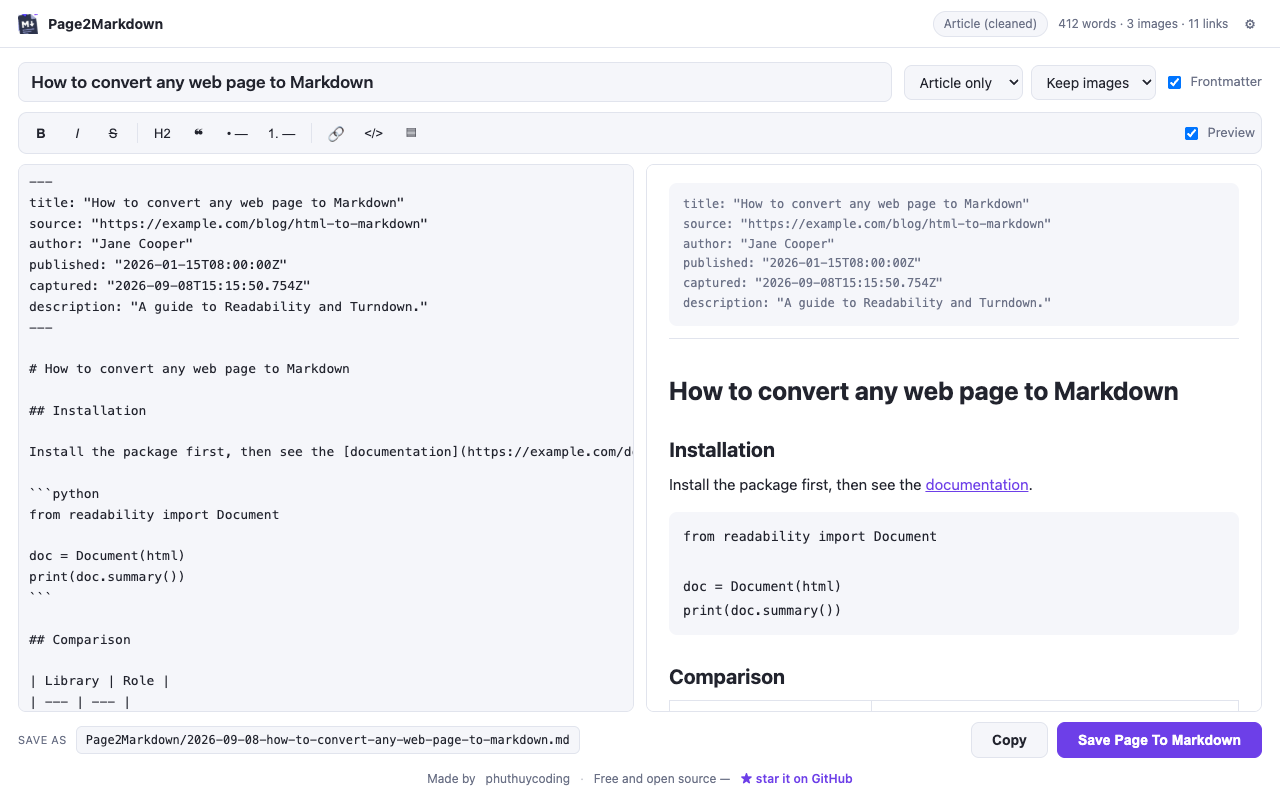
Task: Click the Article (cleaned) badge
Action: point(990,24)
